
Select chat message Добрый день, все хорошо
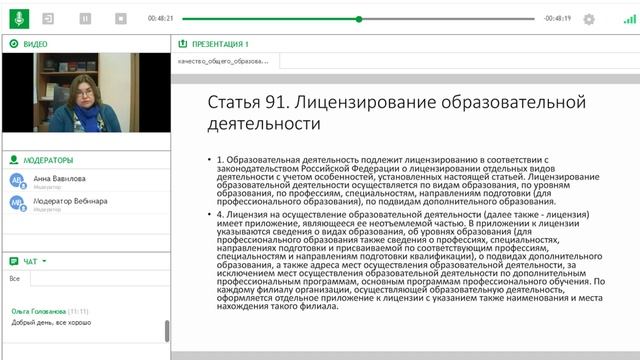51,322
